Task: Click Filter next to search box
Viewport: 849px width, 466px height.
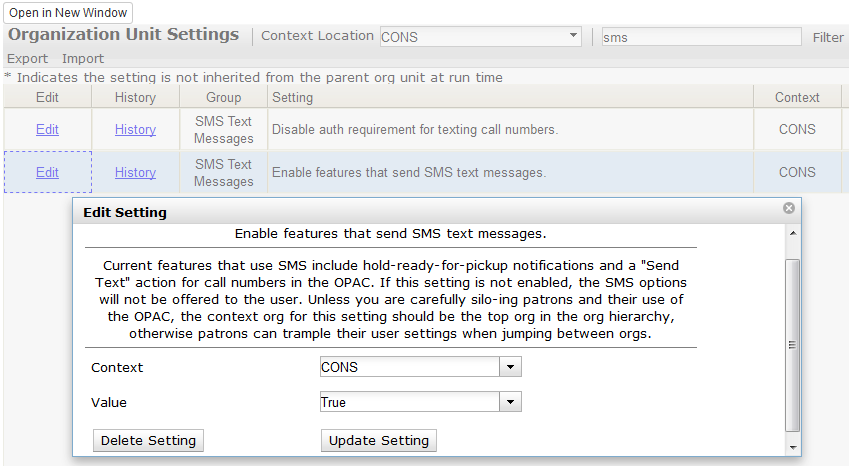Action: pos(828,37)
